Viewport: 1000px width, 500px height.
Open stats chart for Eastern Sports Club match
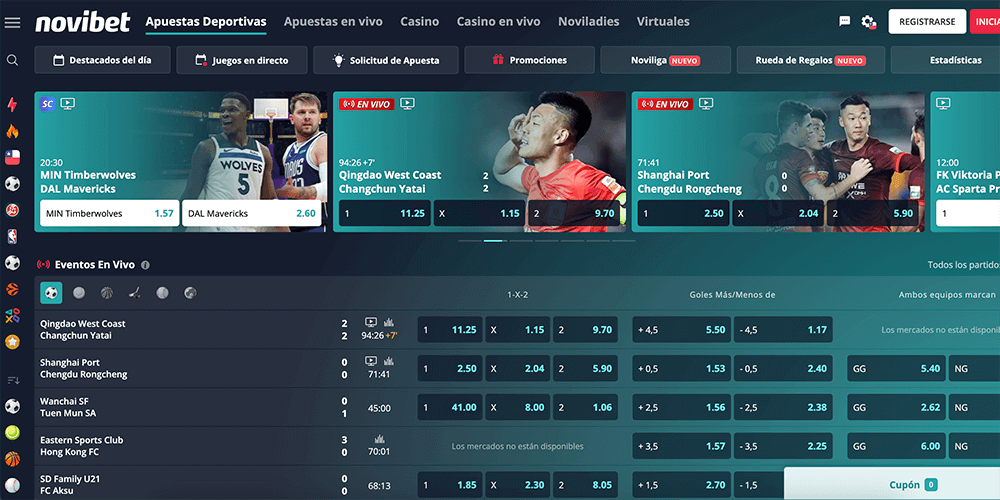pyautogui.click(x=379, y=438)
